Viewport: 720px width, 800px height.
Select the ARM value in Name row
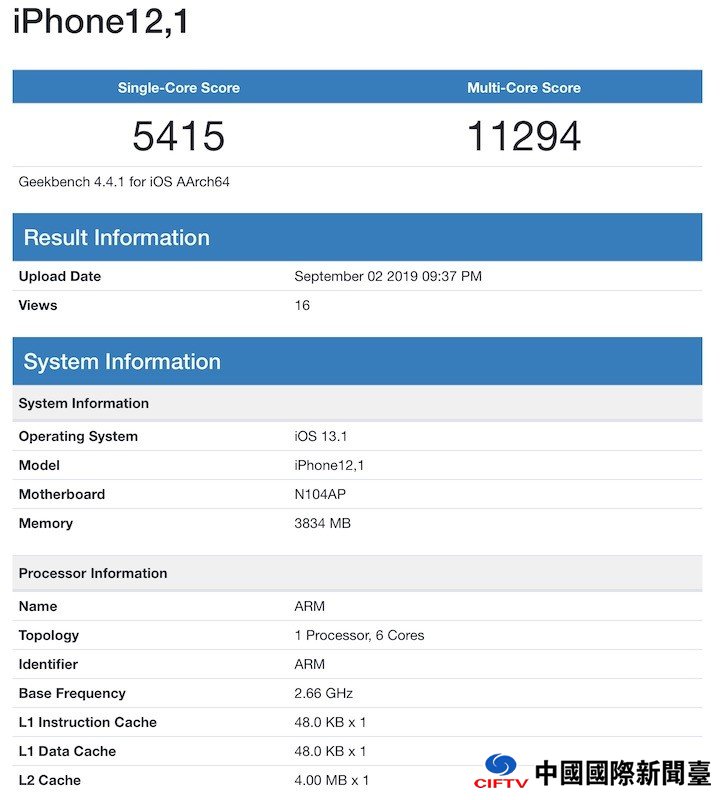(310, 607)
